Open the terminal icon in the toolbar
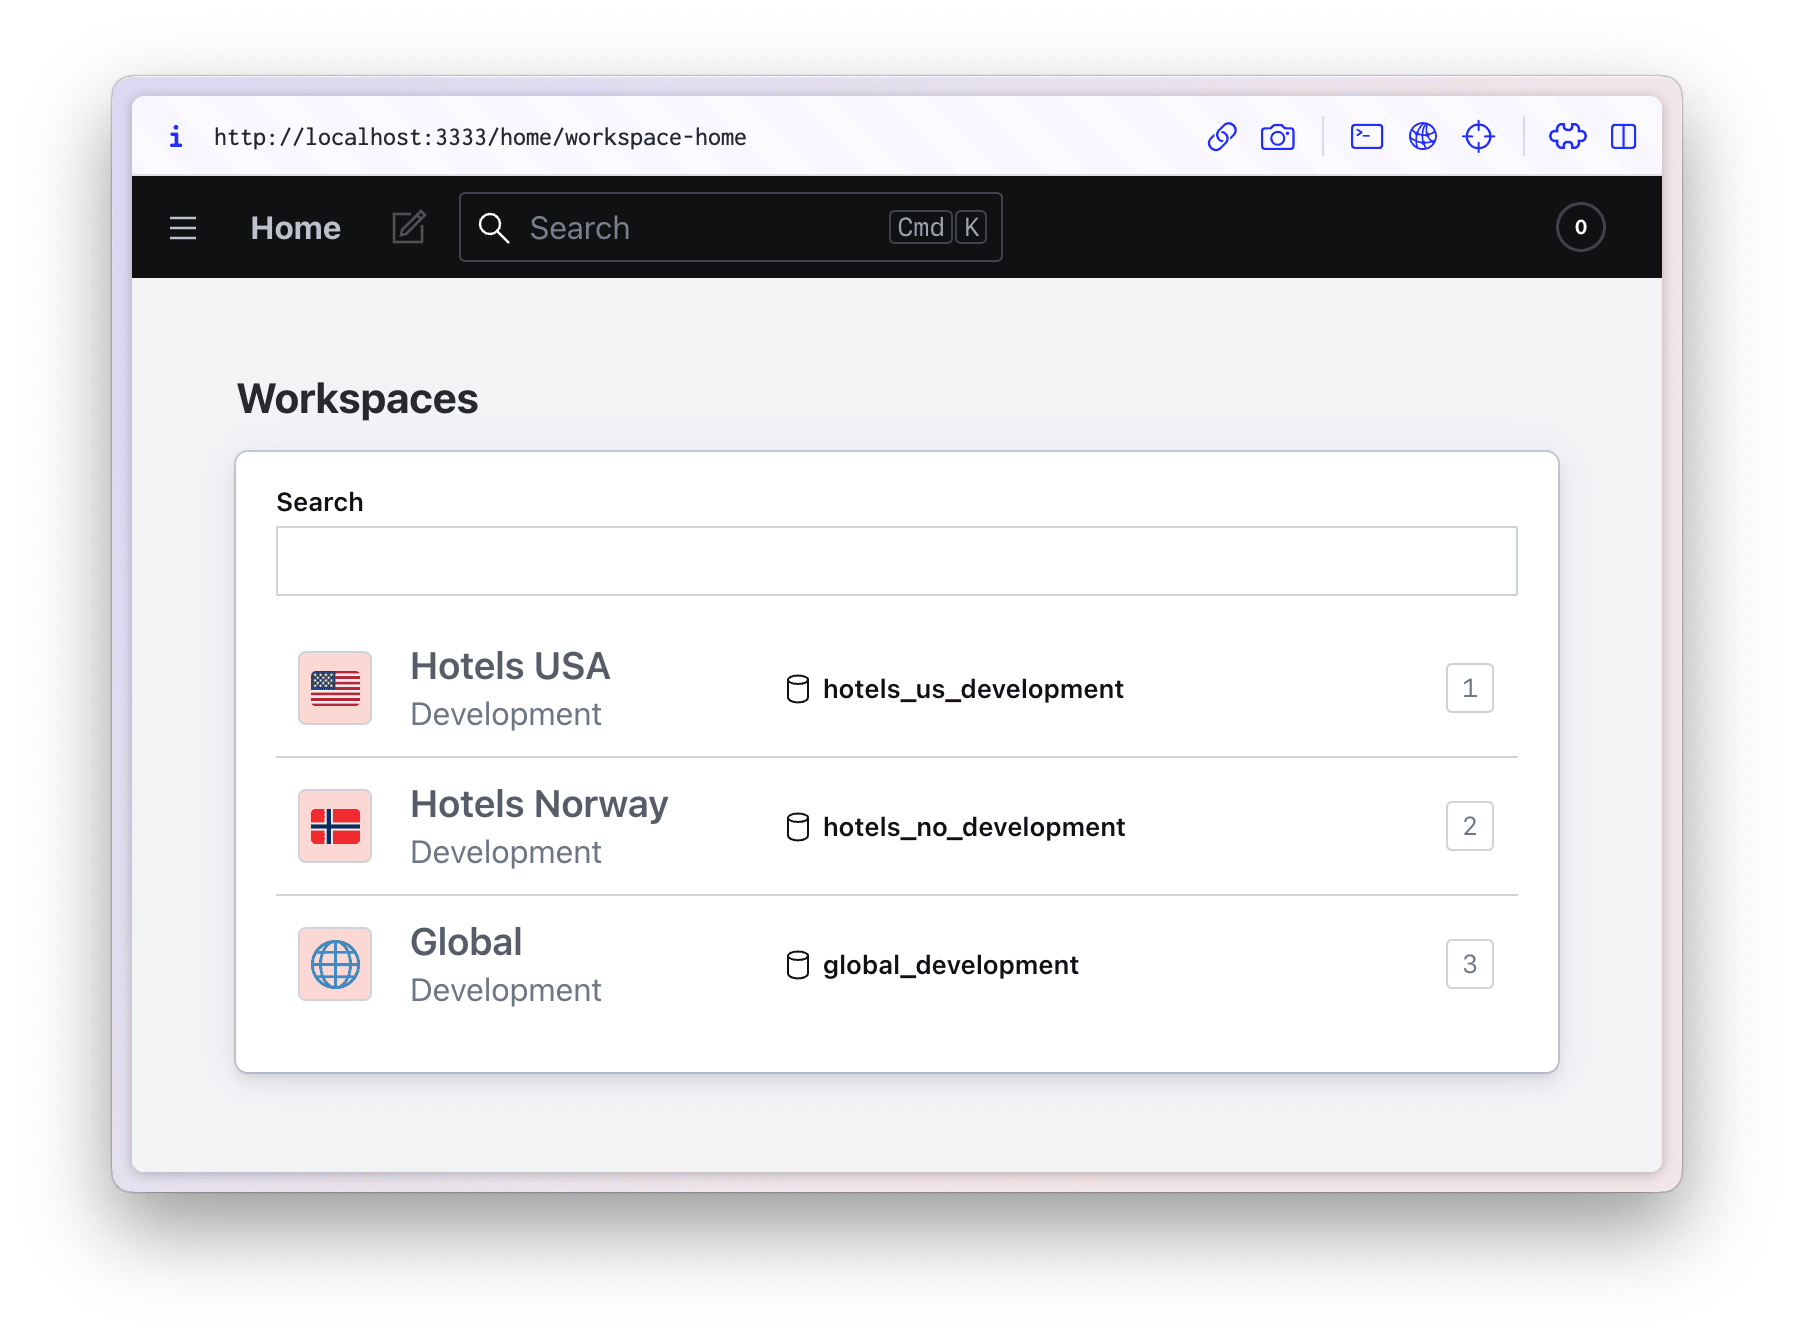 tap(1366, 137)
